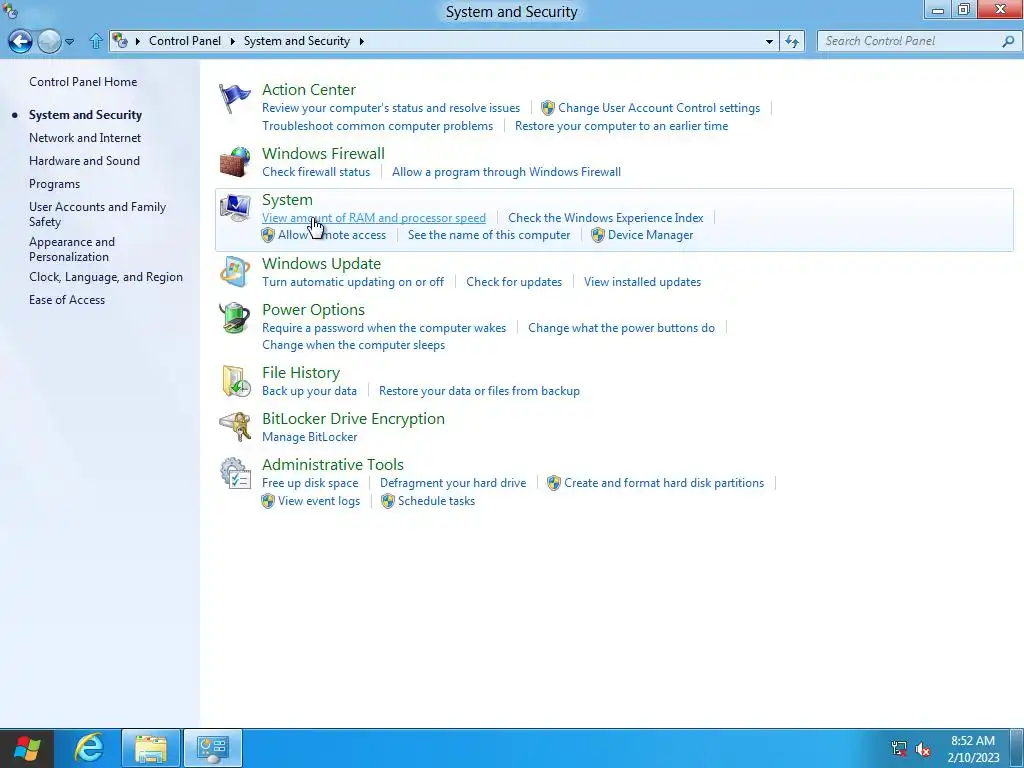Click the Control Panel taskbar icon
The image size is (1024, 768).
click(213, 748)
